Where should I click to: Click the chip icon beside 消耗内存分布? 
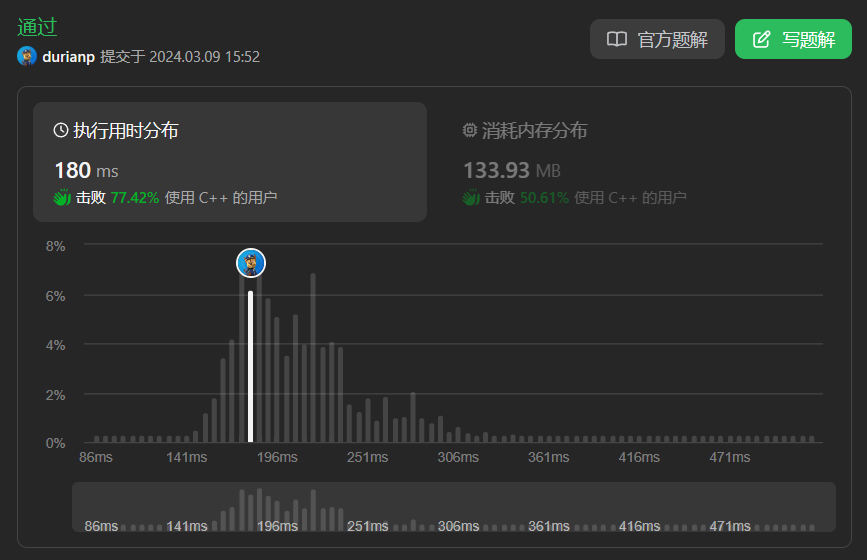point(469,130)
